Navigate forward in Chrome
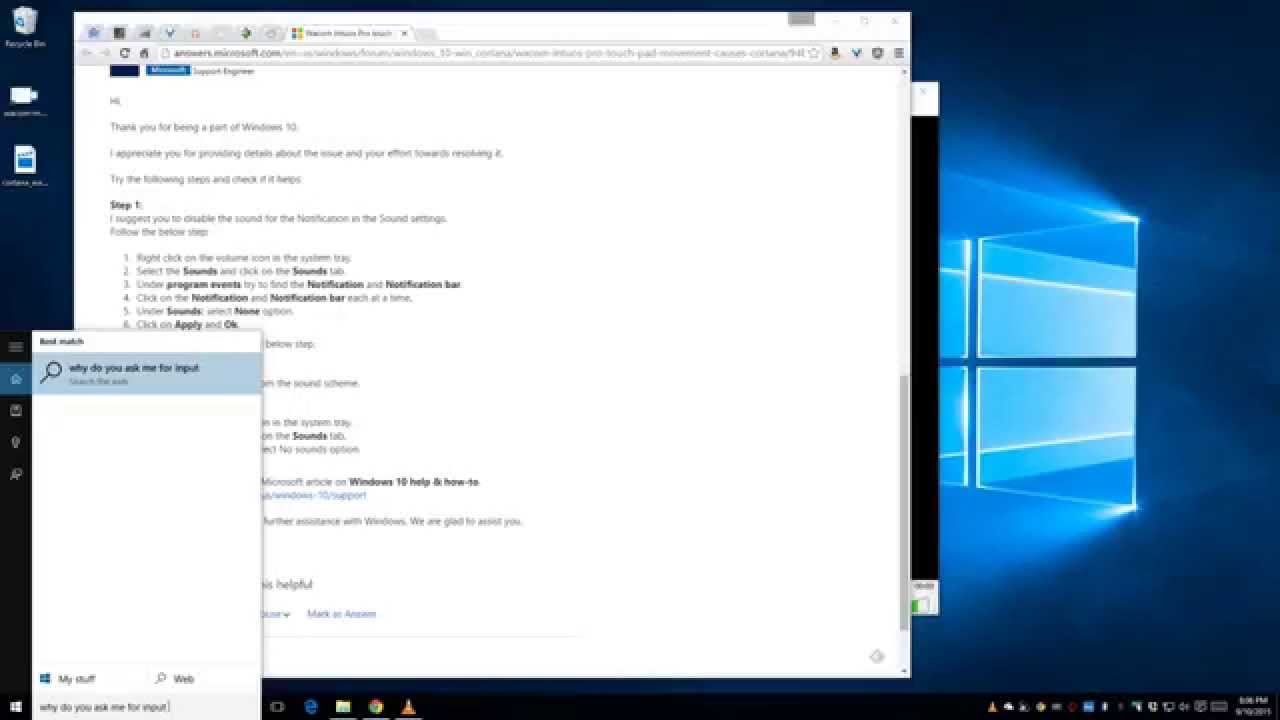This screenshot has height=720, width=1280. tap(105, 53)
